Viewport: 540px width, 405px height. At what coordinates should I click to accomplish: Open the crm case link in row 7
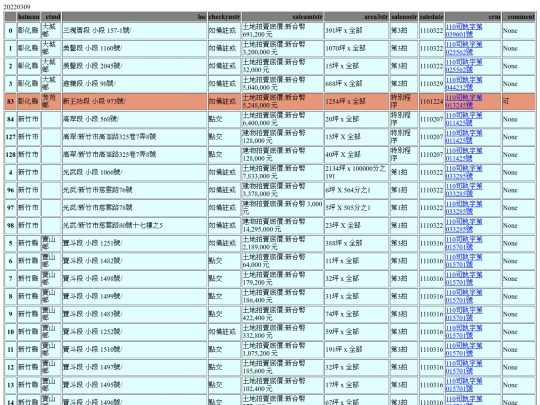464,279
